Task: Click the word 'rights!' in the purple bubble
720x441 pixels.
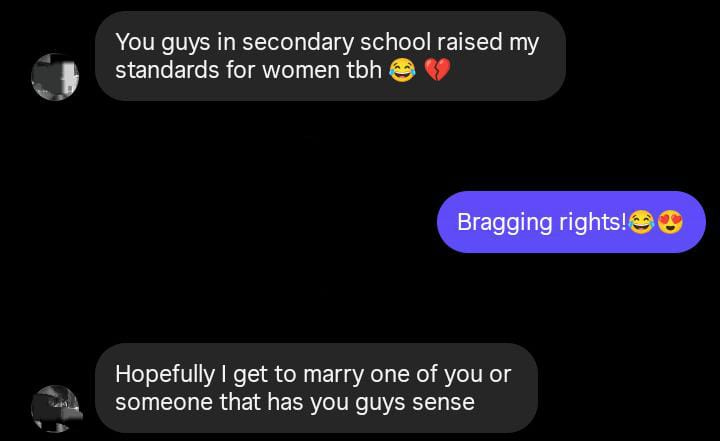Action: coord(592,223)
